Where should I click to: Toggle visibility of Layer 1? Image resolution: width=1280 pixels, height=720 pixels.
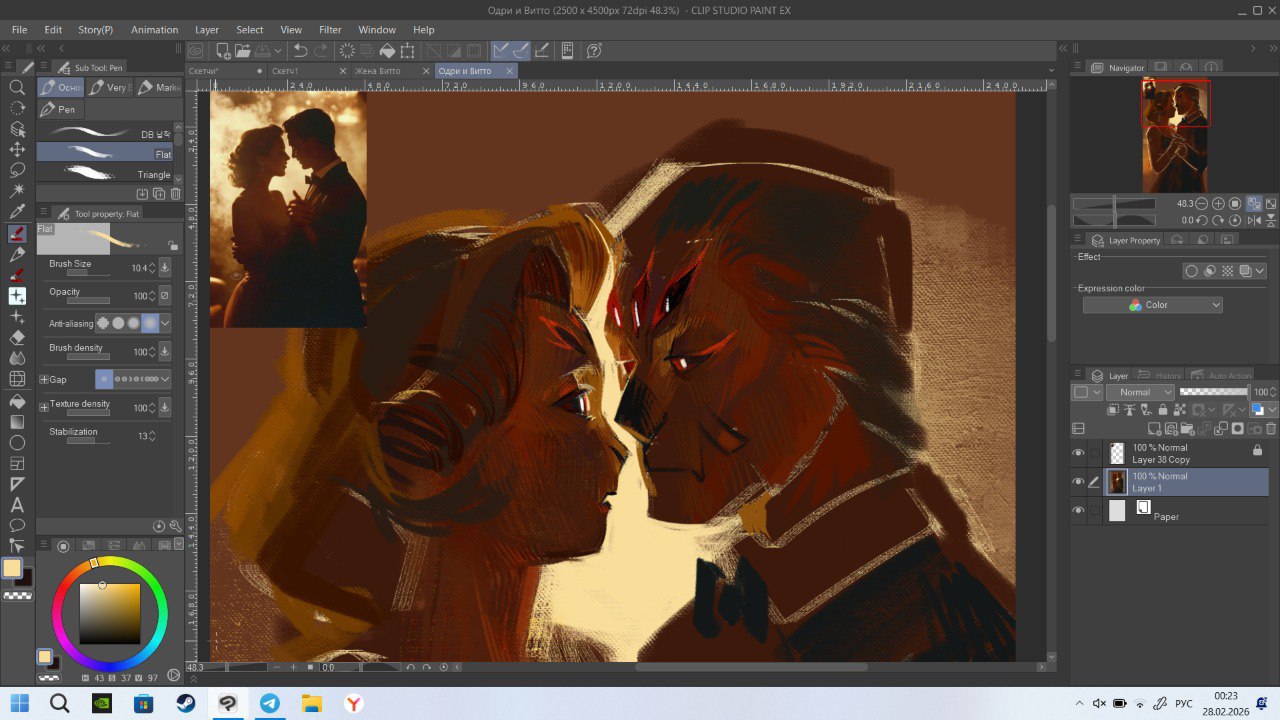point(1078,482)
